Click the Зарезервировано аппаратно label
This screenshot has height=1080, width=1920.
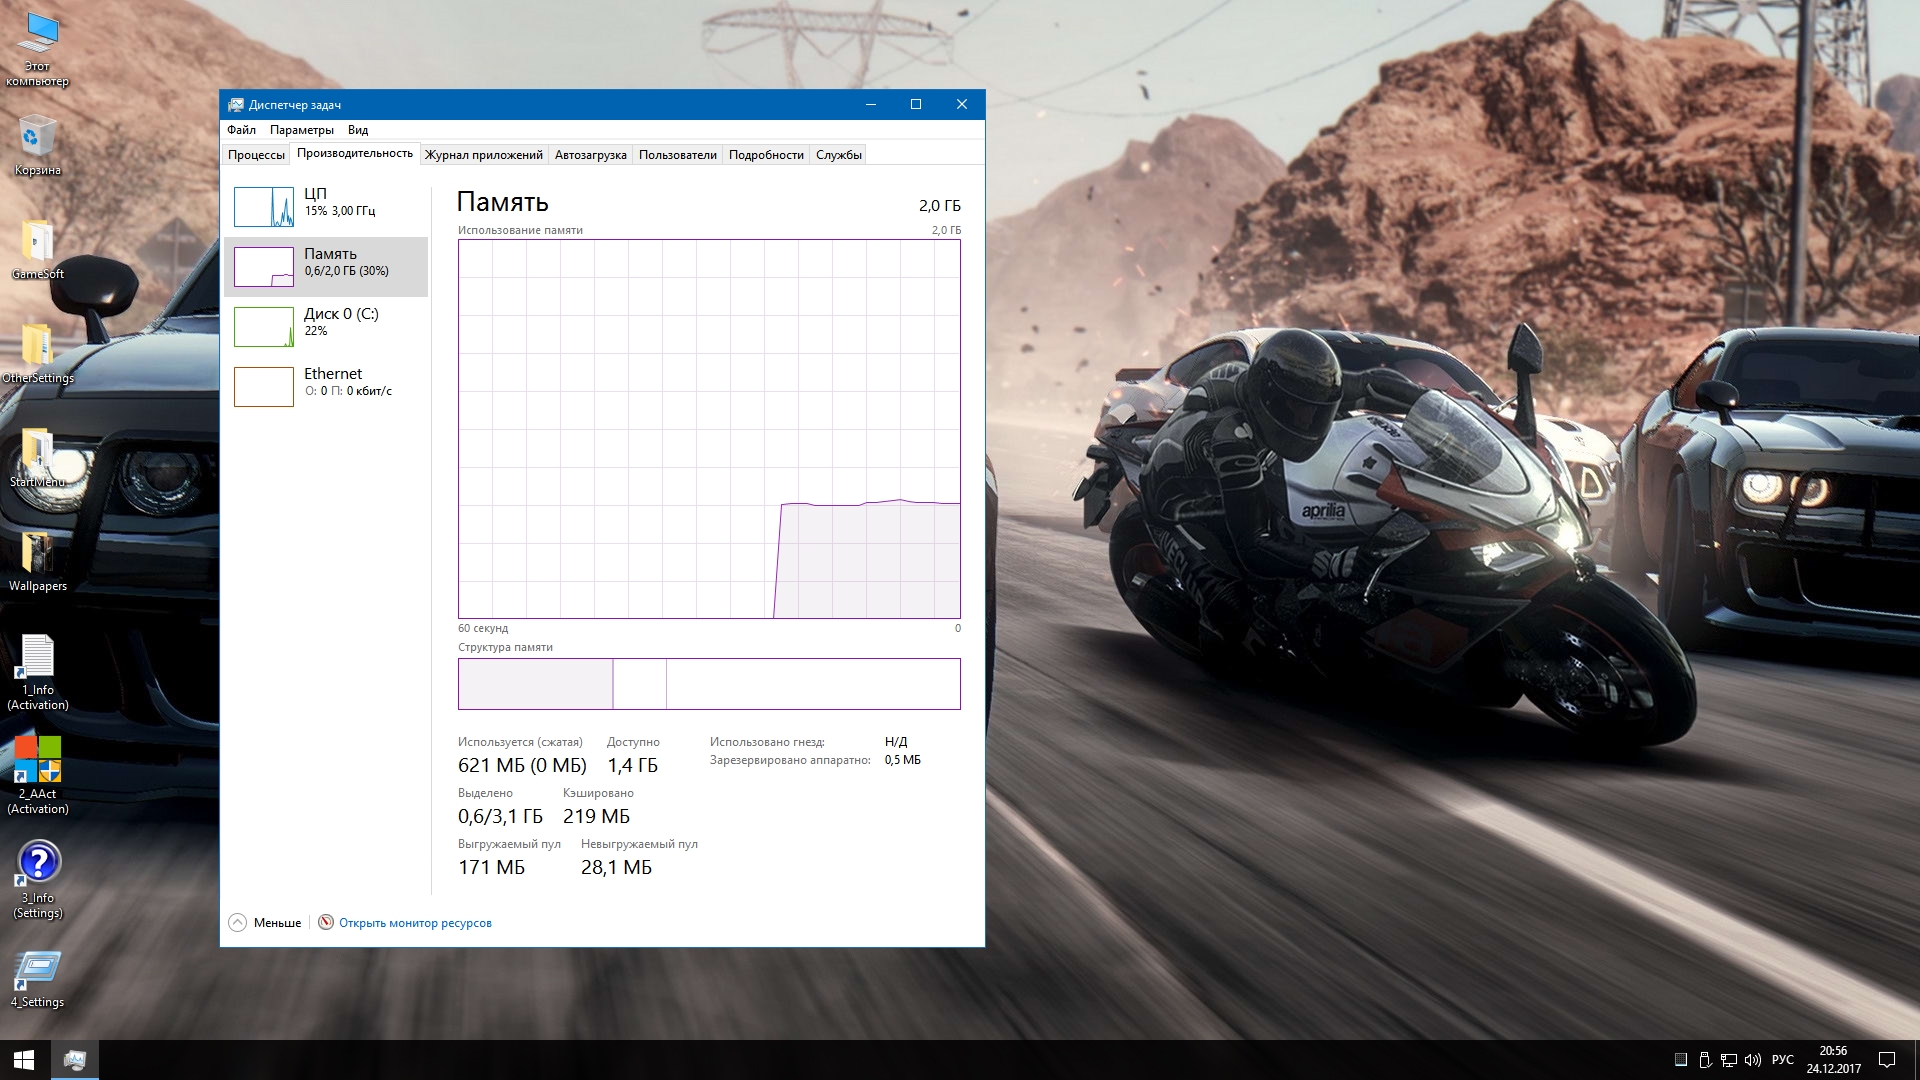(790, 760)
